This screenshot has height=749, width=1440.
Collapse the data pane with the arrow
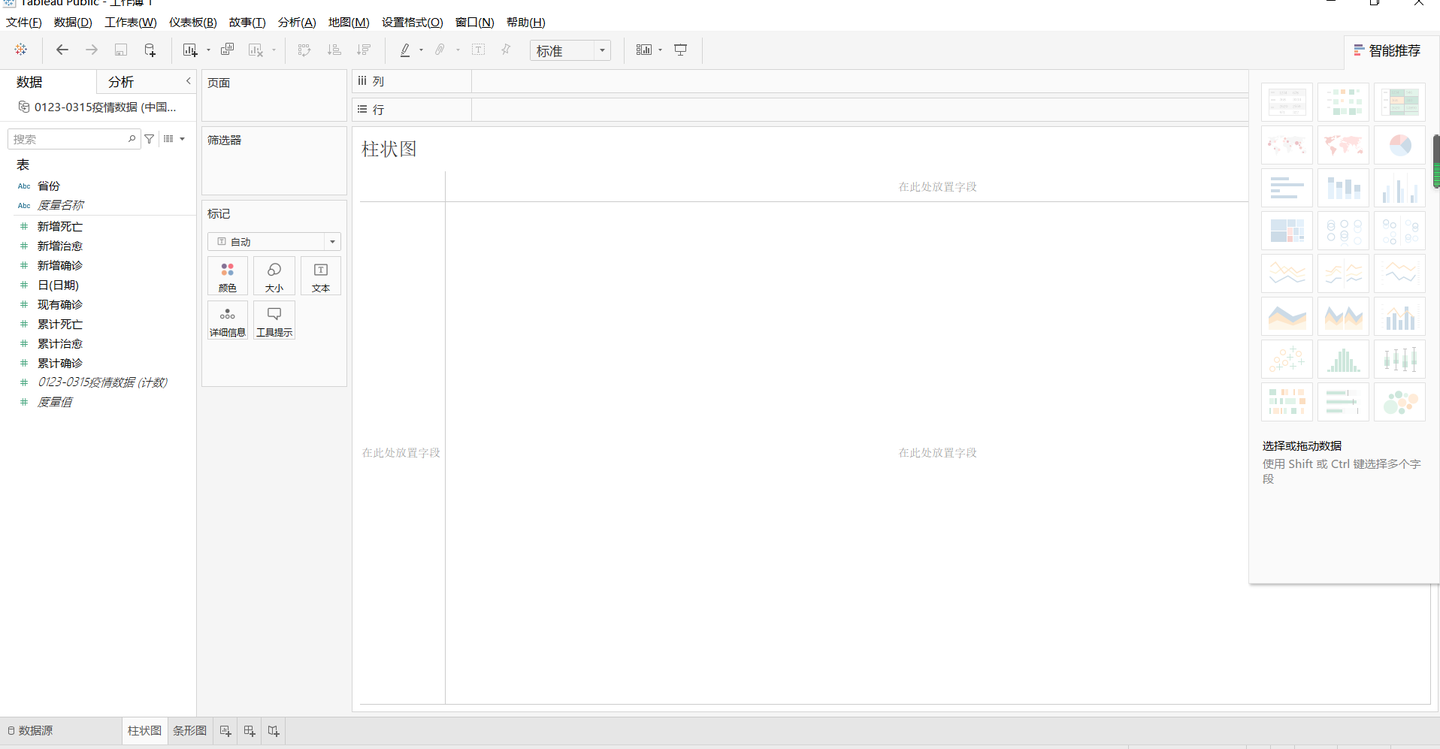tap(188, 81)
